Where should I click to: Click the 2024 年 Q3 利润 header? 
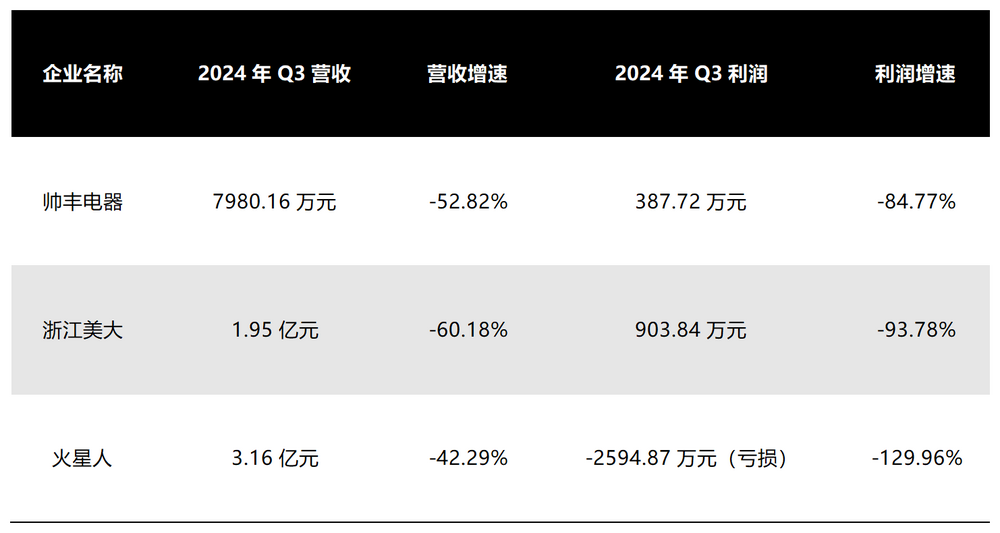tap(691, 74)
